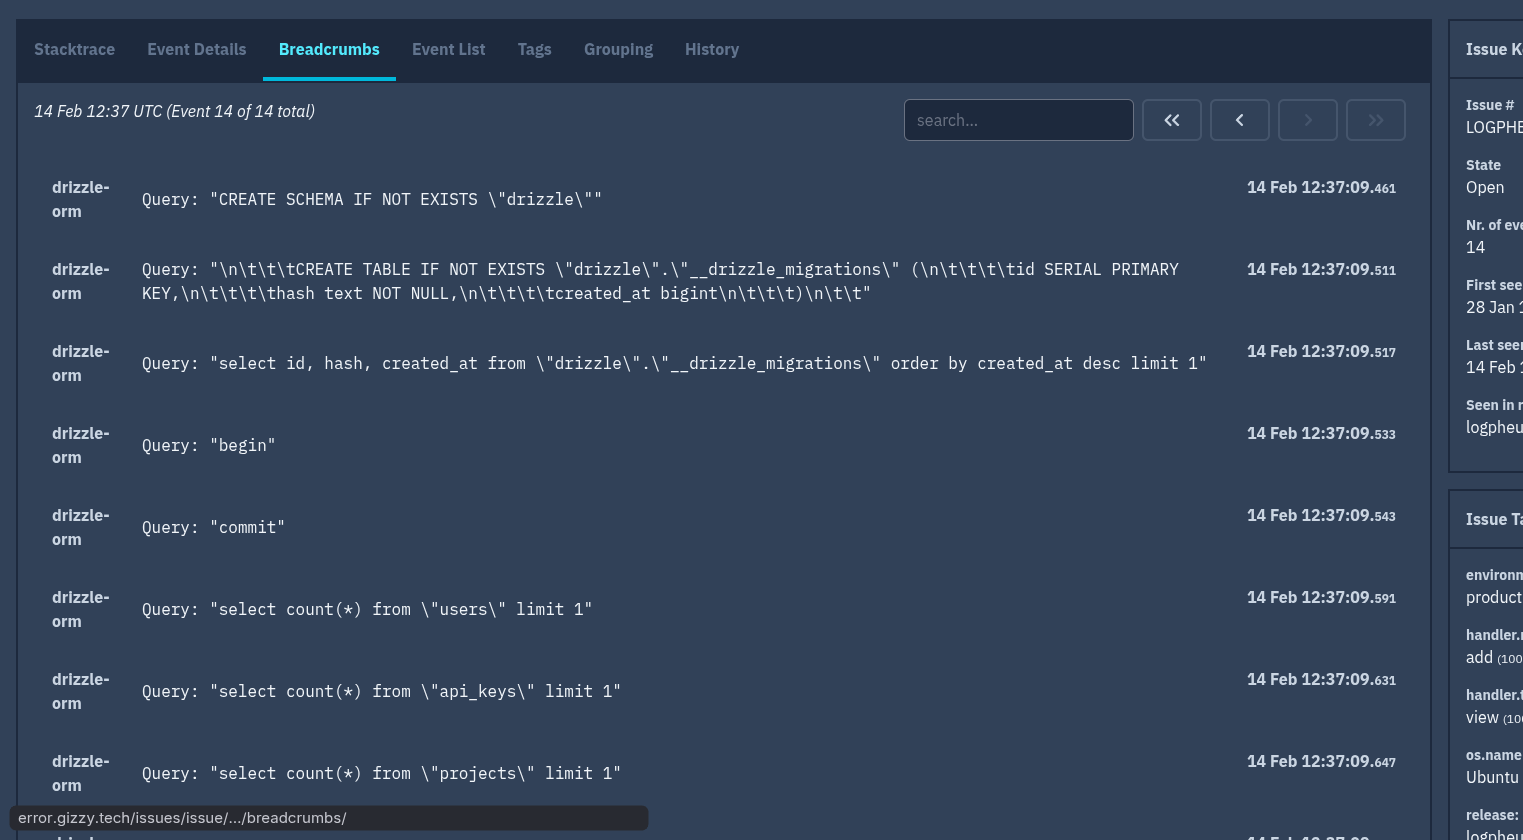The height and width of the screenshot is (840, 1523).
Task: Switch to Event Details tab
Action: (196, 50)
